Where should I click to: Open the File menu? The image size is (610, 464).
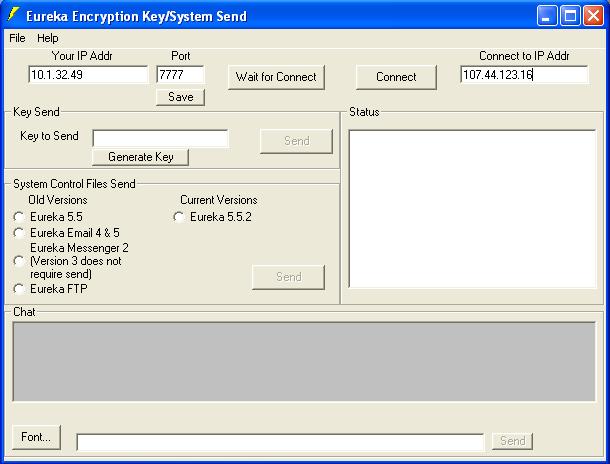[x=17, y=38]
